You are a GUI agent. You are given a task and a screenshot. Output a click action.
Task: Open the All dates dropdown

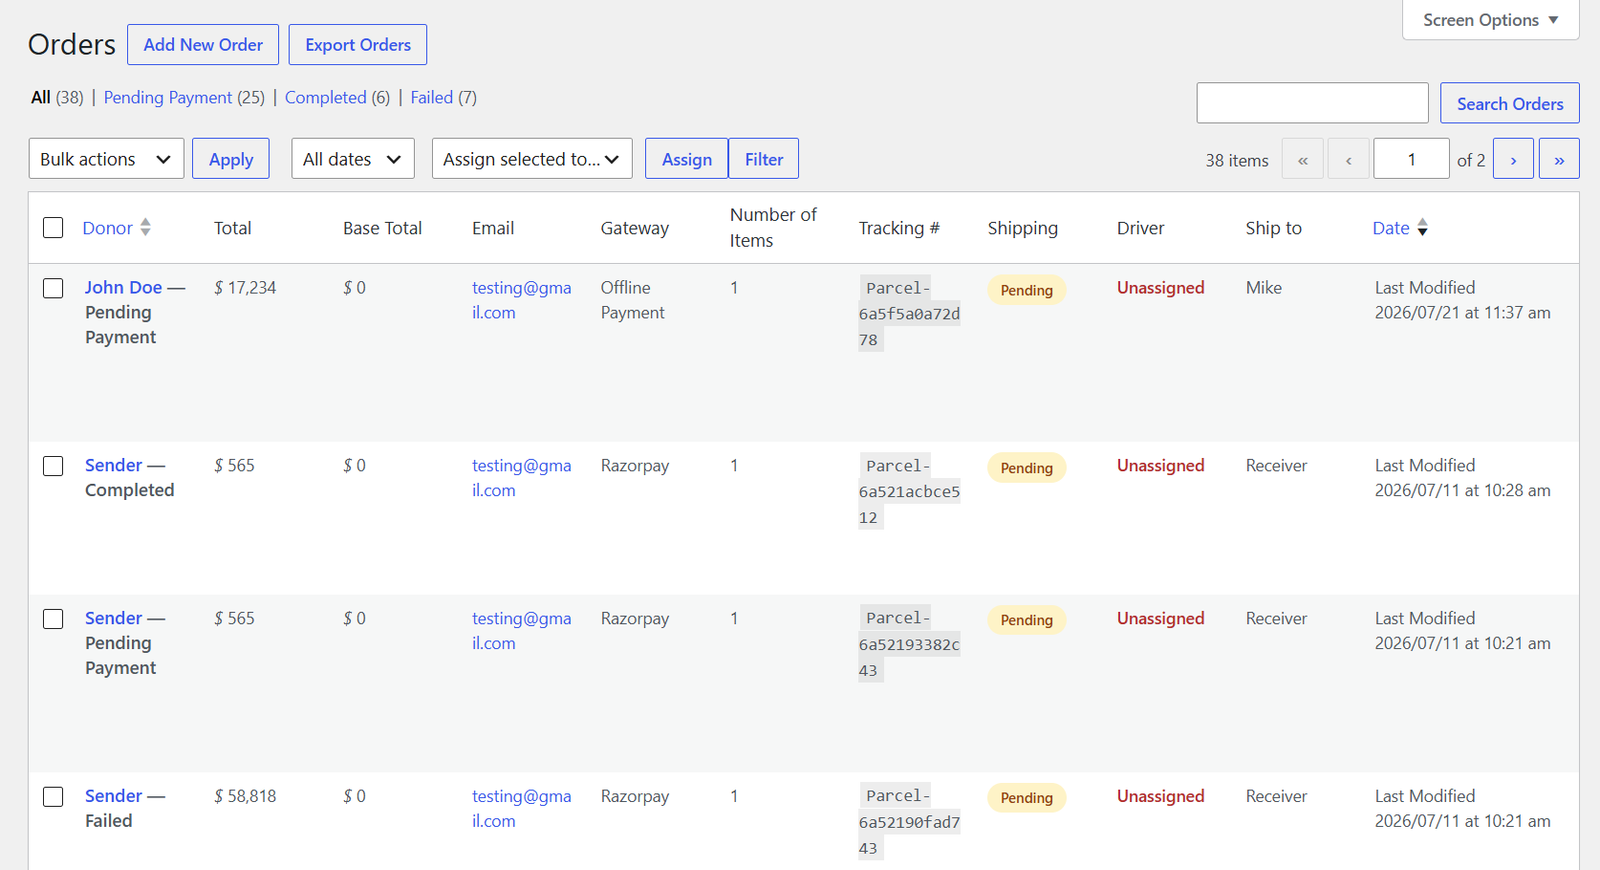point(353,159)
